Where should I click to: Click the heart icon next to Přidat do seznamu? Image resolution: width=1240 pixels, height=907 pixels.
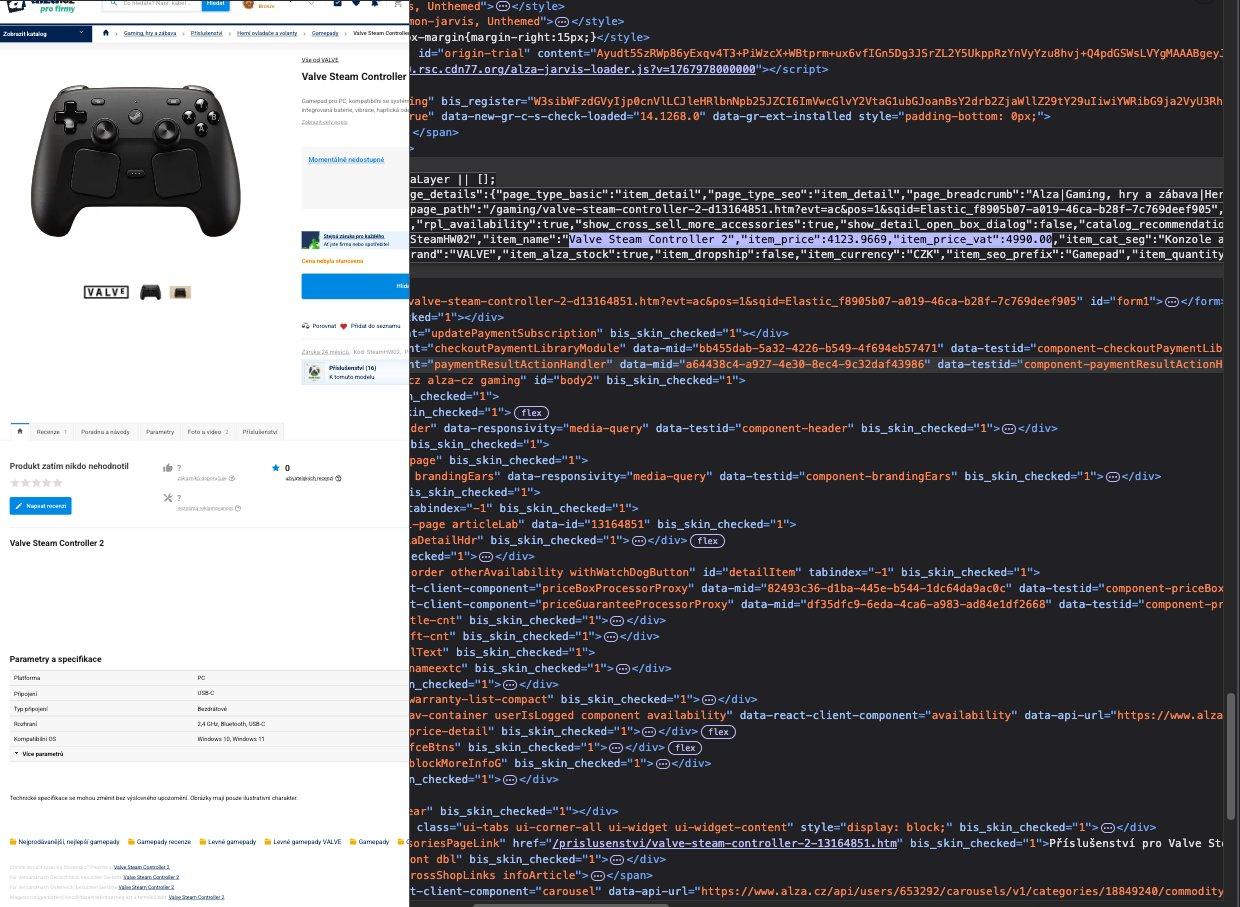click(343, 326)
